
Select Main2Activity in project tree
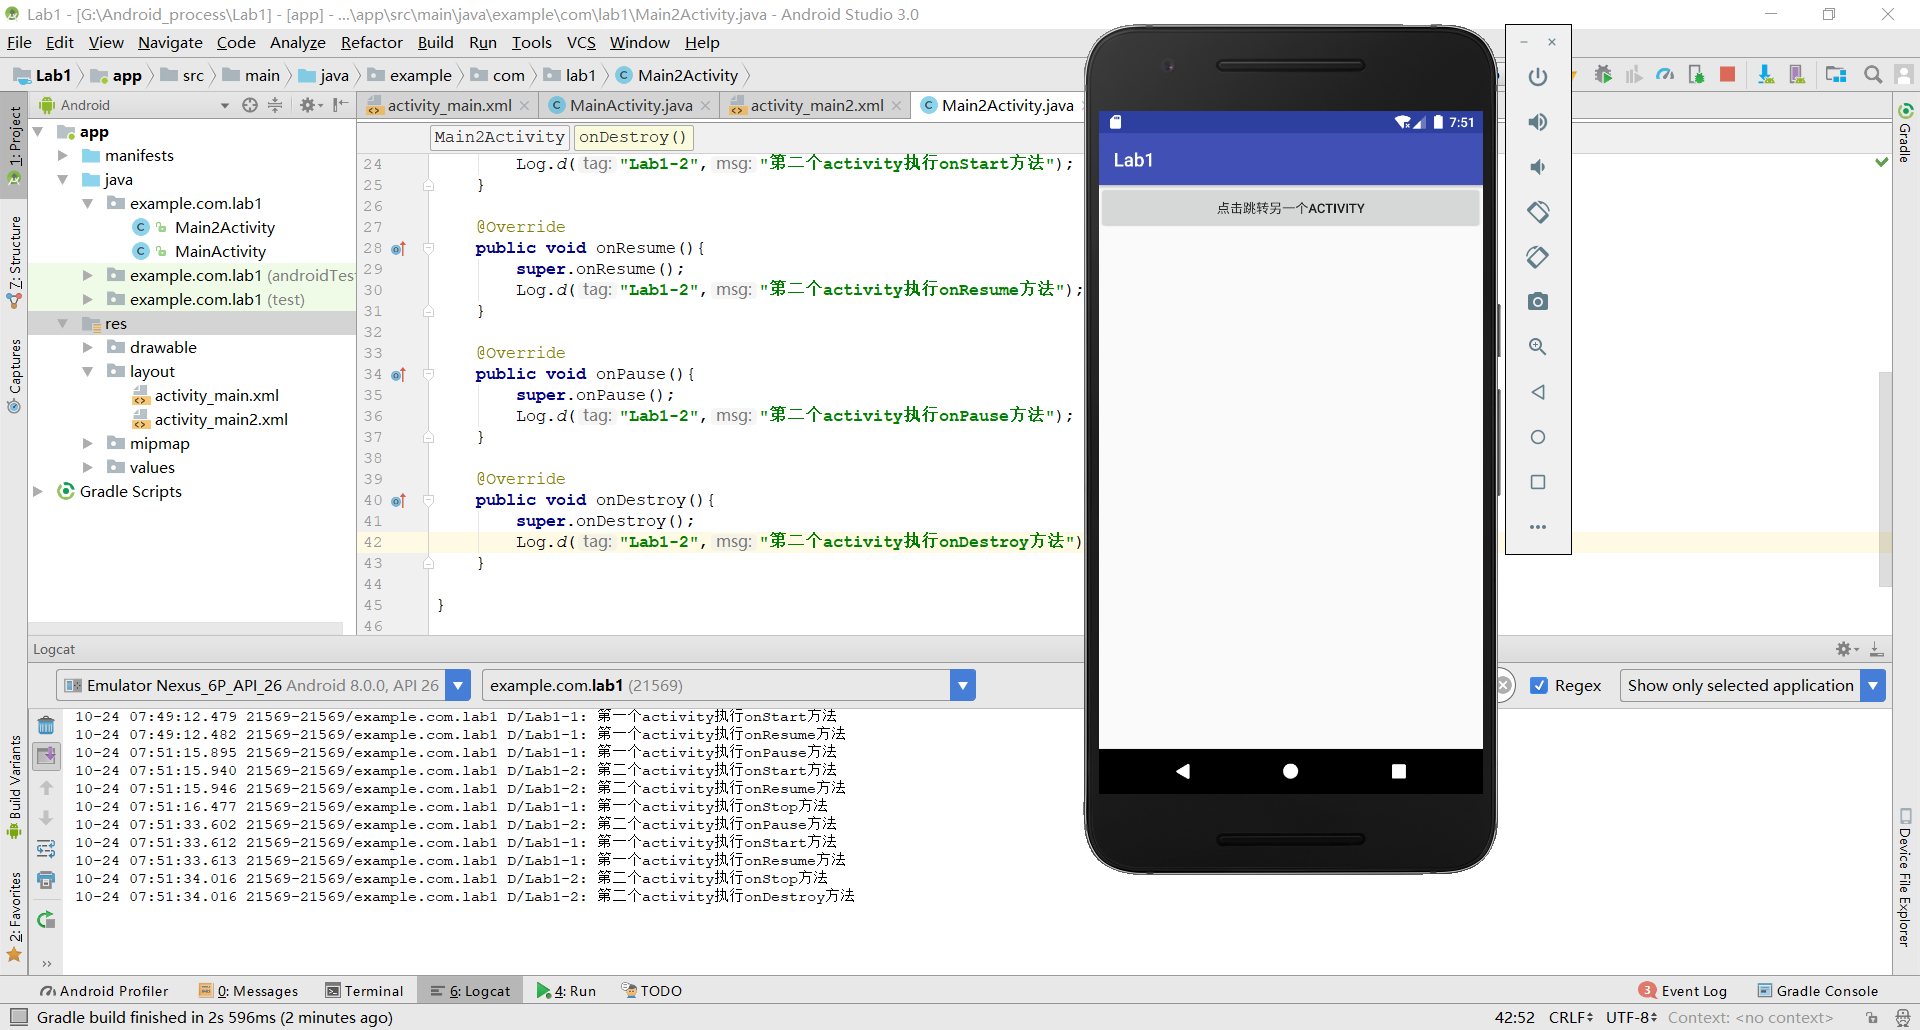coord(224,228)
